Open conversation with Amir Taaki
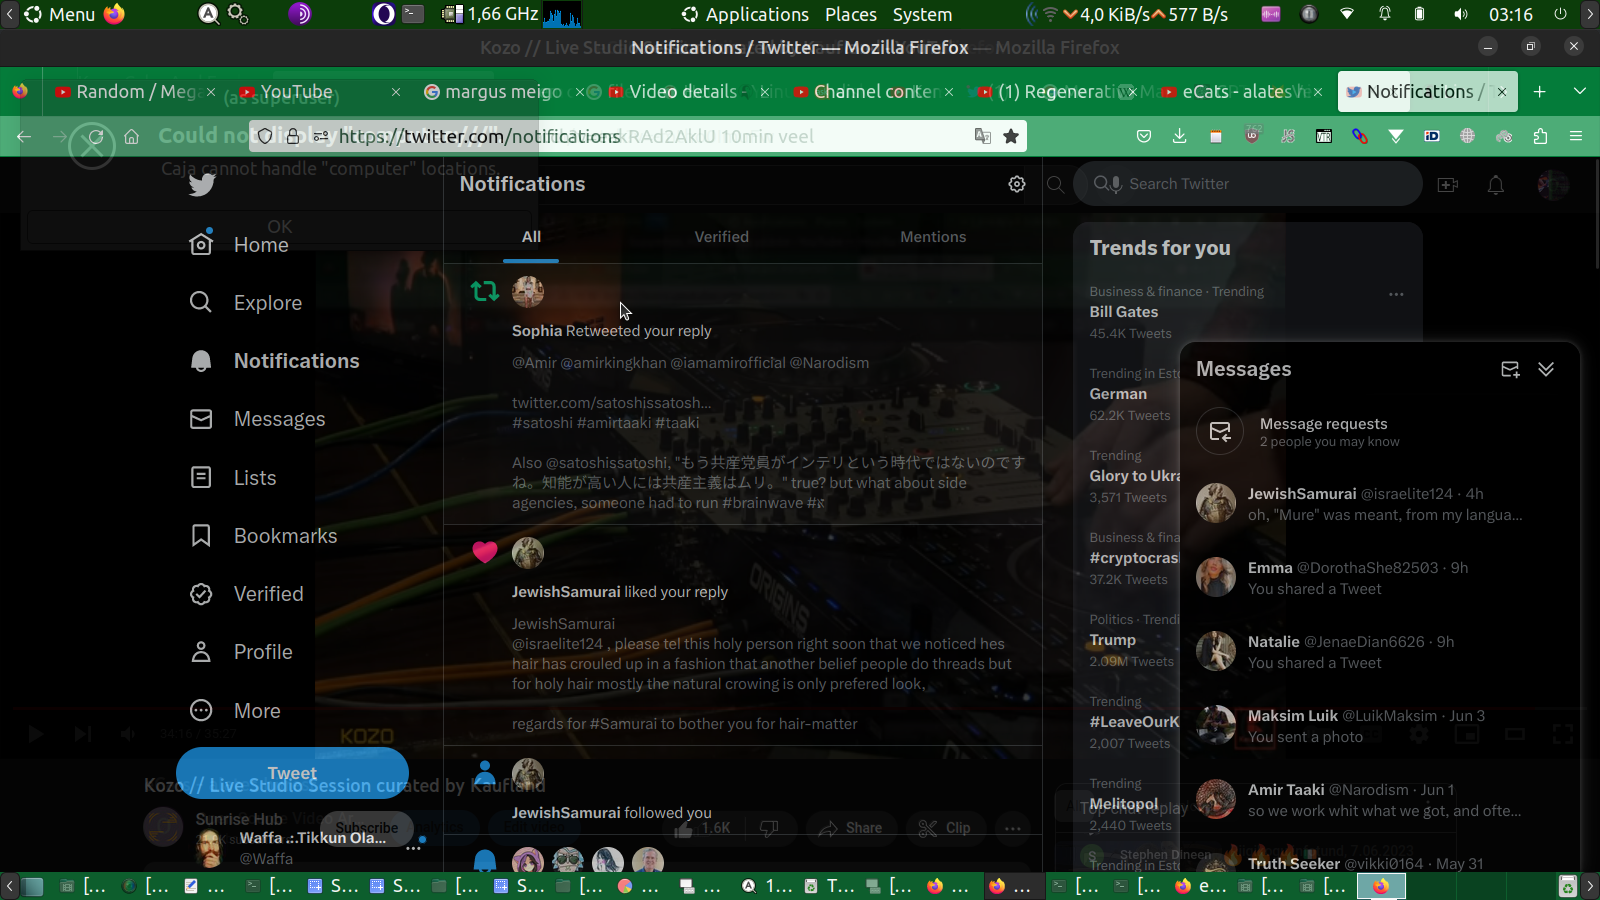Image resolution: width=1600 pixels, height=900 pixels. point(1380,800)
